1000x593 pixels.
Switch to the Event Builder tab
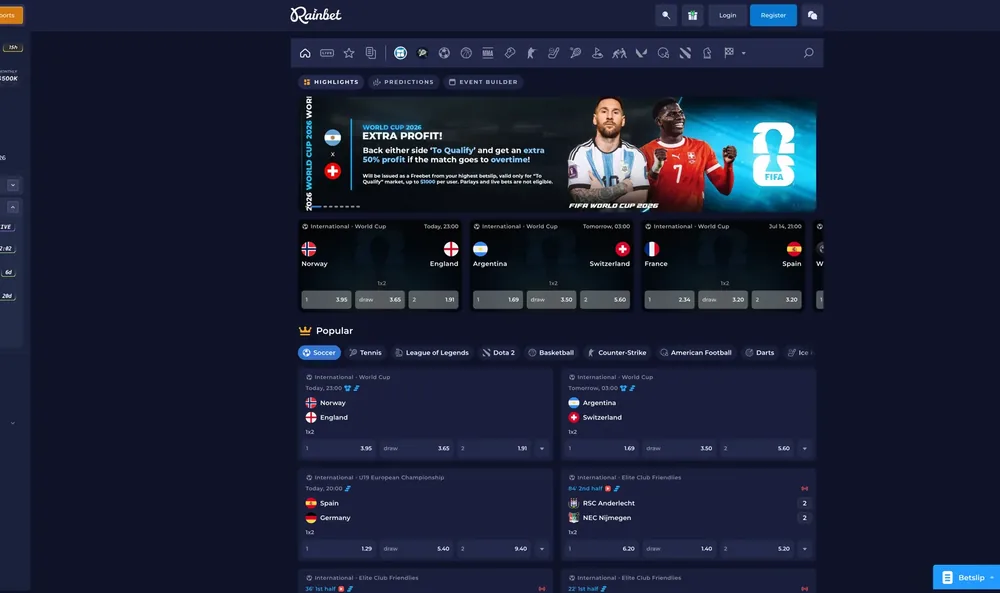pyautogui.click(x=483, y=82)
